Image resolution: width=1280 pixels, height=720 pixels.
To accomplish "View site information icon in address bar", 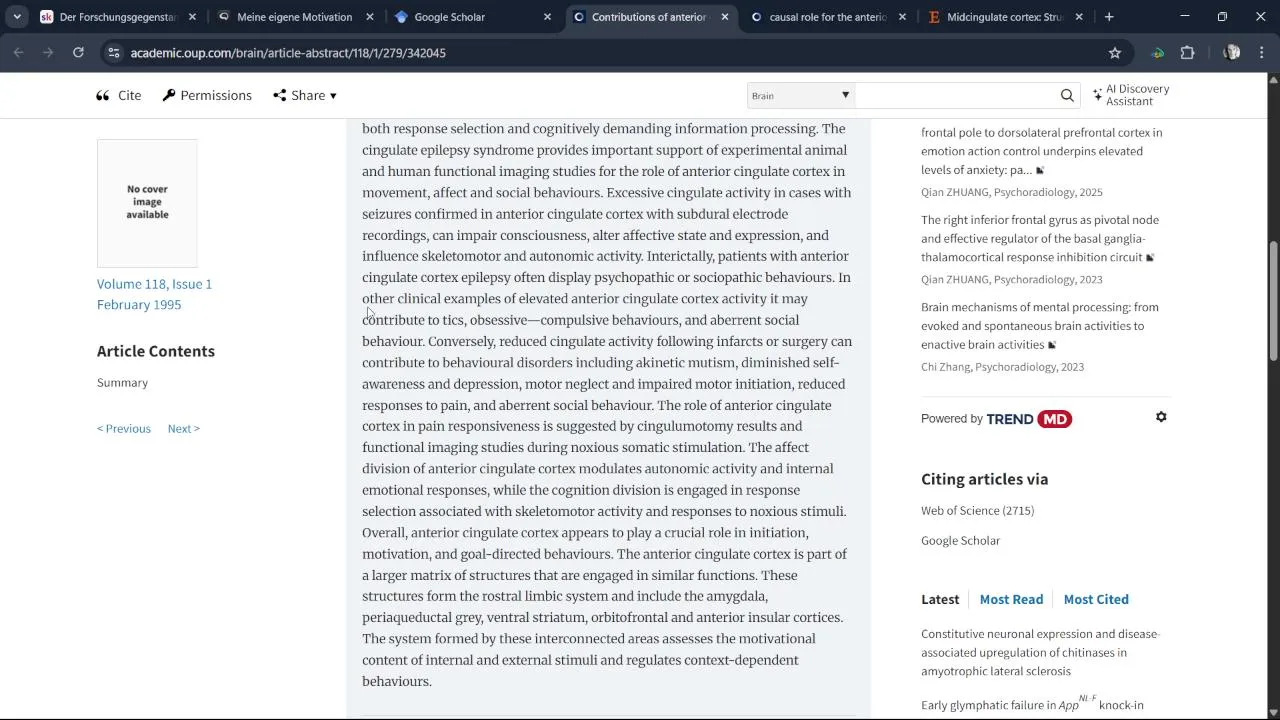I will point(113,52).
